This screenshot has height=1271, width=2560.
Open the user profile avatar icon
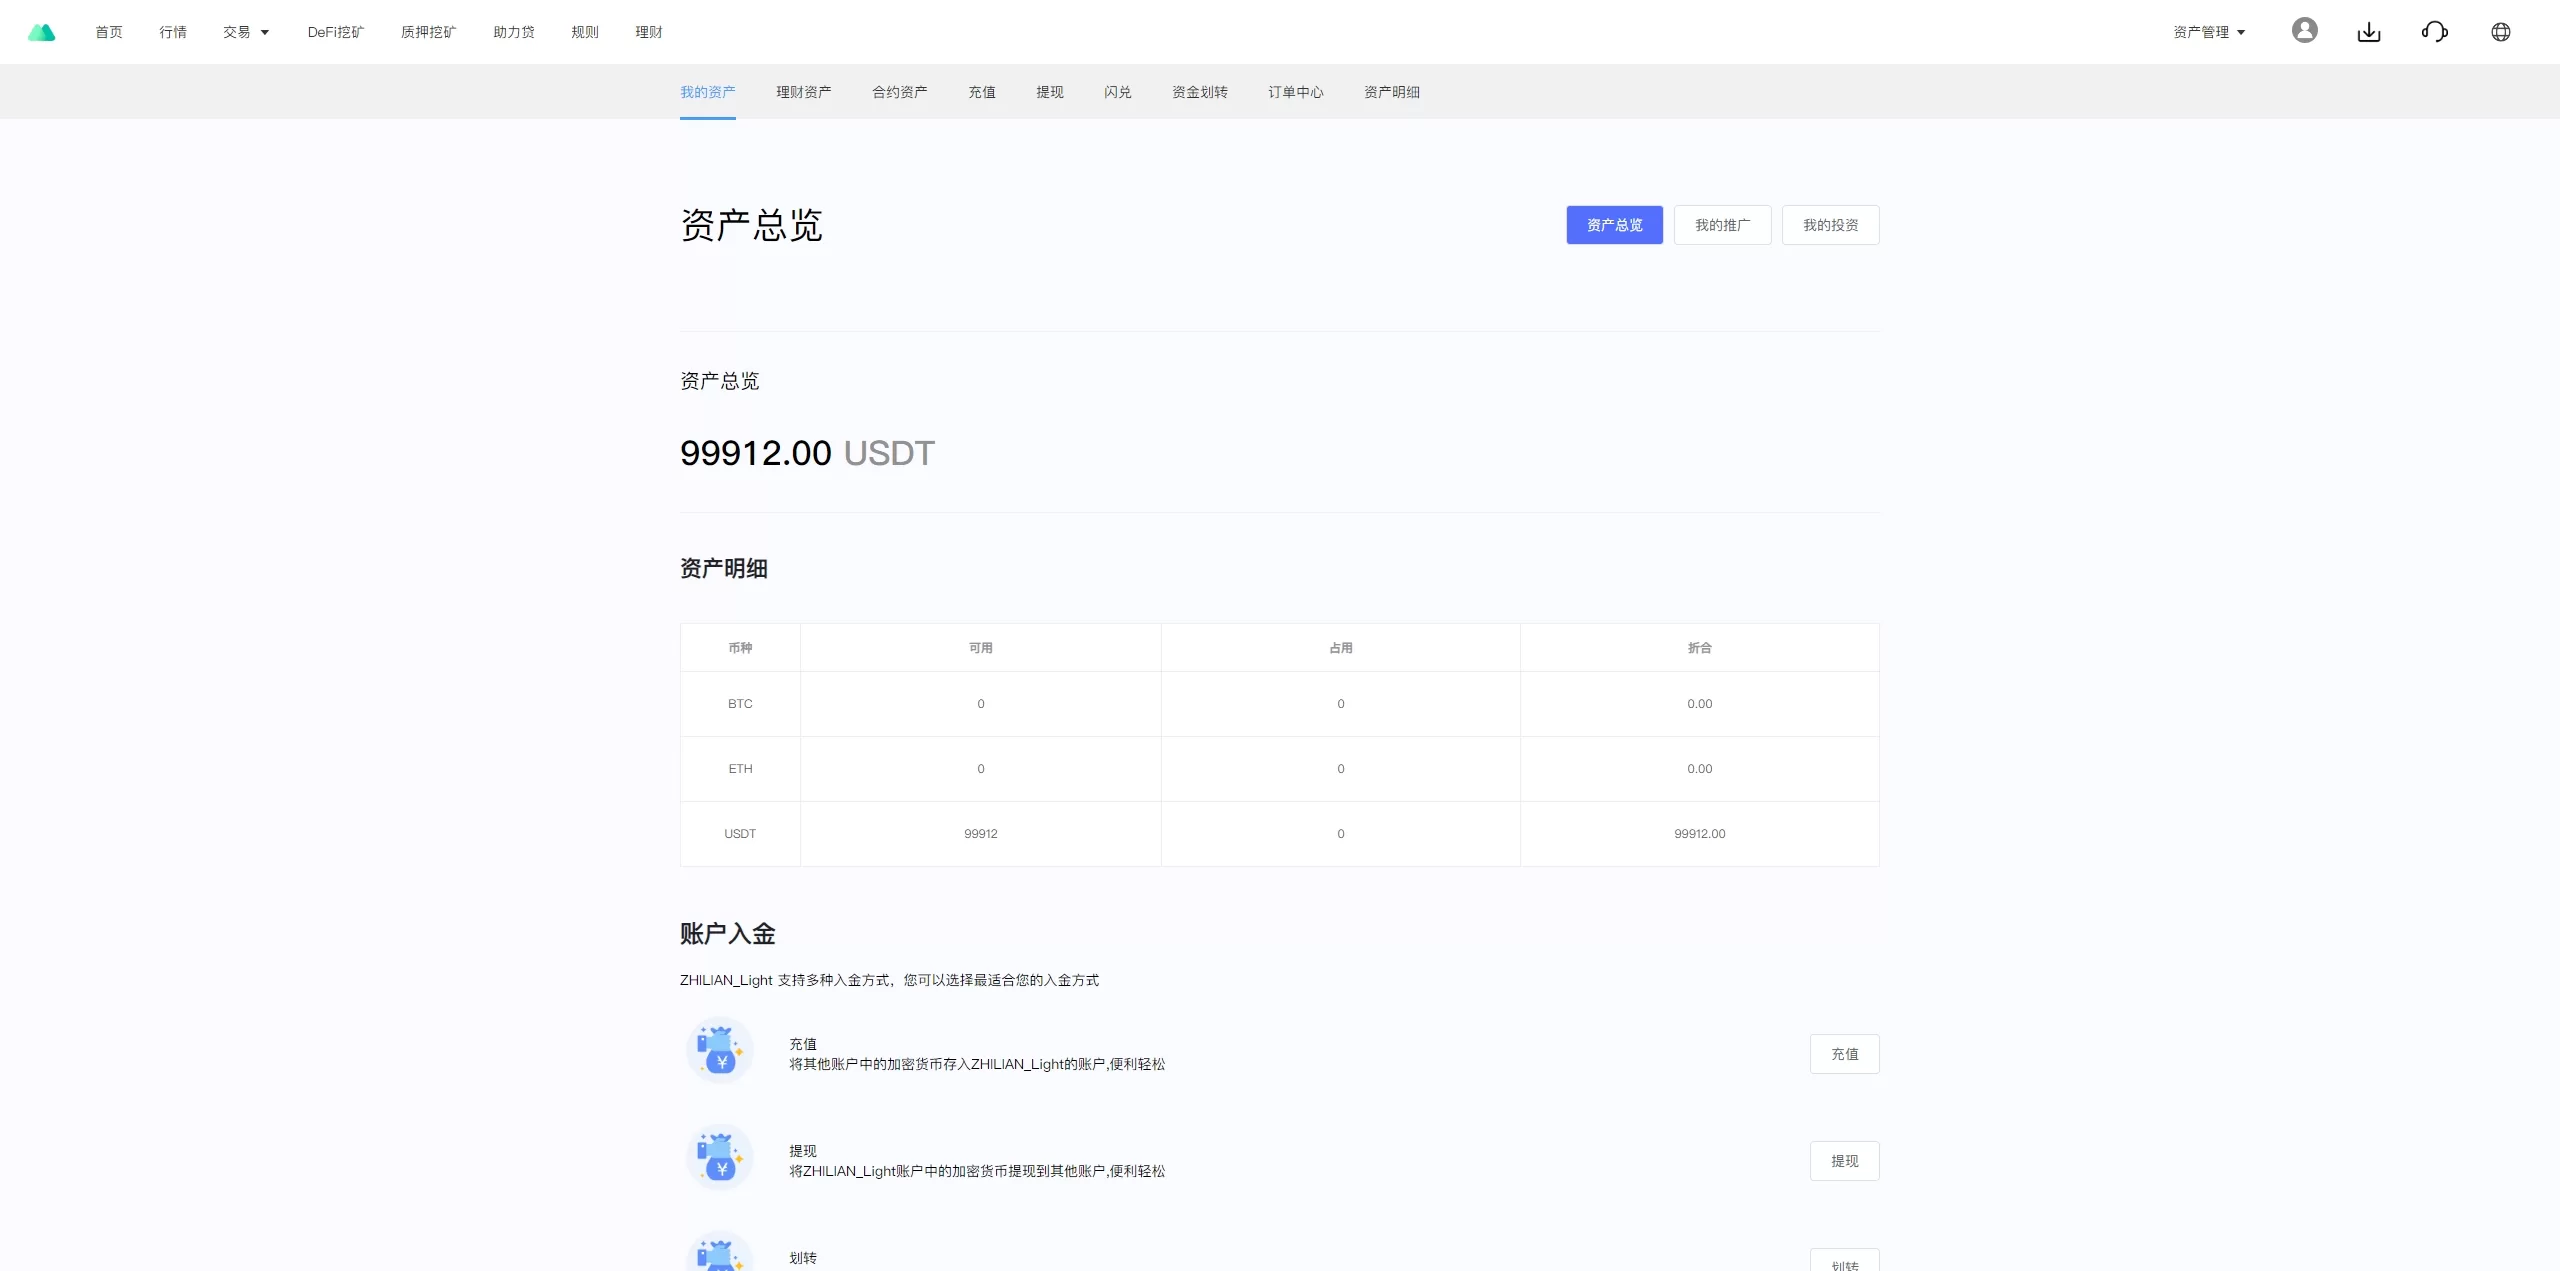[2304, 31]
